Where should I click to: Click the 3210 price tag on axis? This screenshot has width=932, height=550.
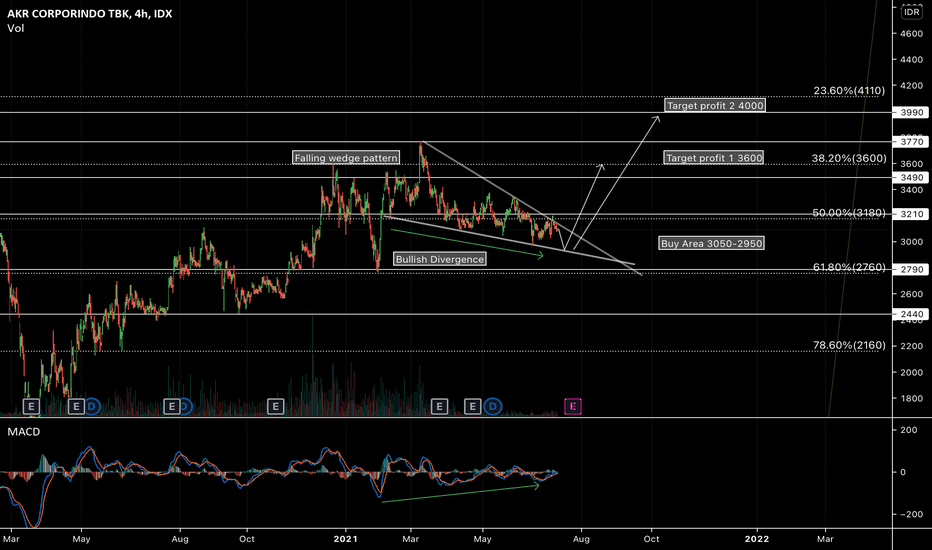pos(912,214)
